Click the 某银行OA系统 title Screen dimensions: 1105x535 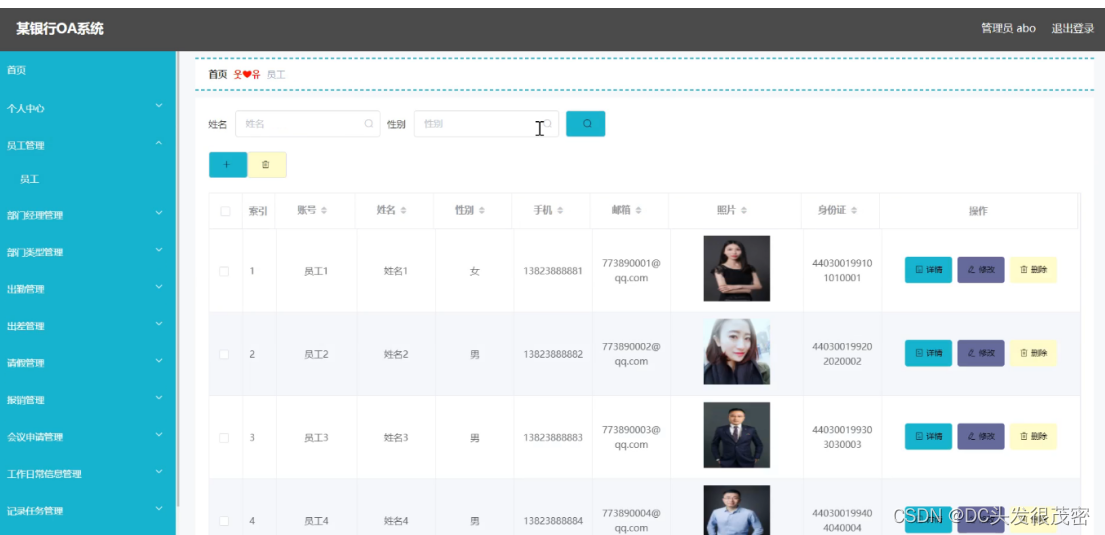click(60, 29)
